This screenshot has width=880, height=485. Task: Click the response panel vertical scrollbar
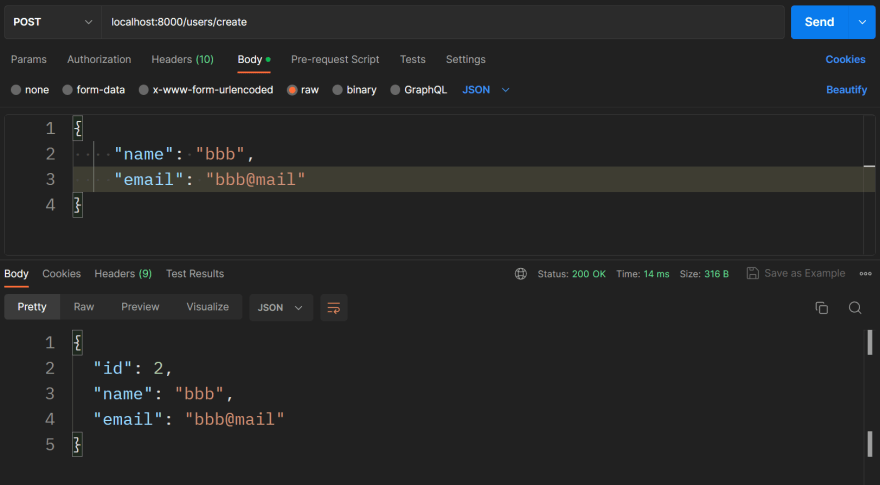pos(870,393)
